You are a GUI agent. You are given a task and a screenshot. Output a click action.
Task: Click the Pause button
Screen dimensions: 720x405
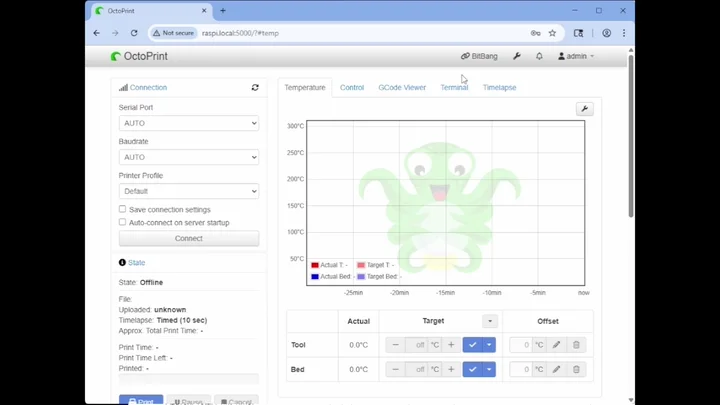click(x=189, y=400)
